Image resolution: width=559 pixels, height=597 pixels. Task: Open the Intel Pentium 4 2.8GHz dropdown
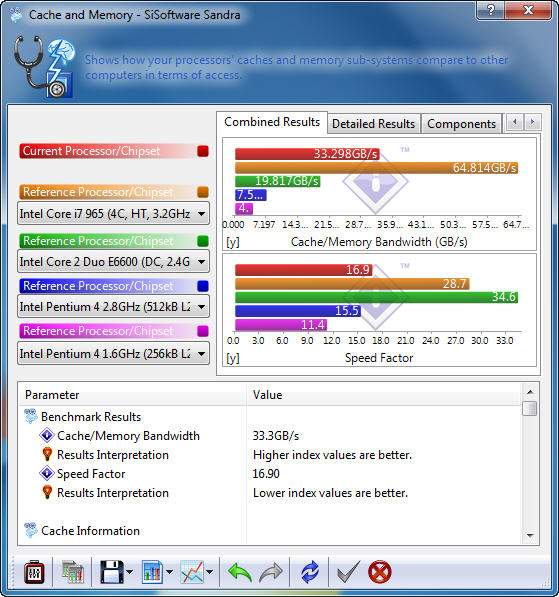click(x=113, y=306)
